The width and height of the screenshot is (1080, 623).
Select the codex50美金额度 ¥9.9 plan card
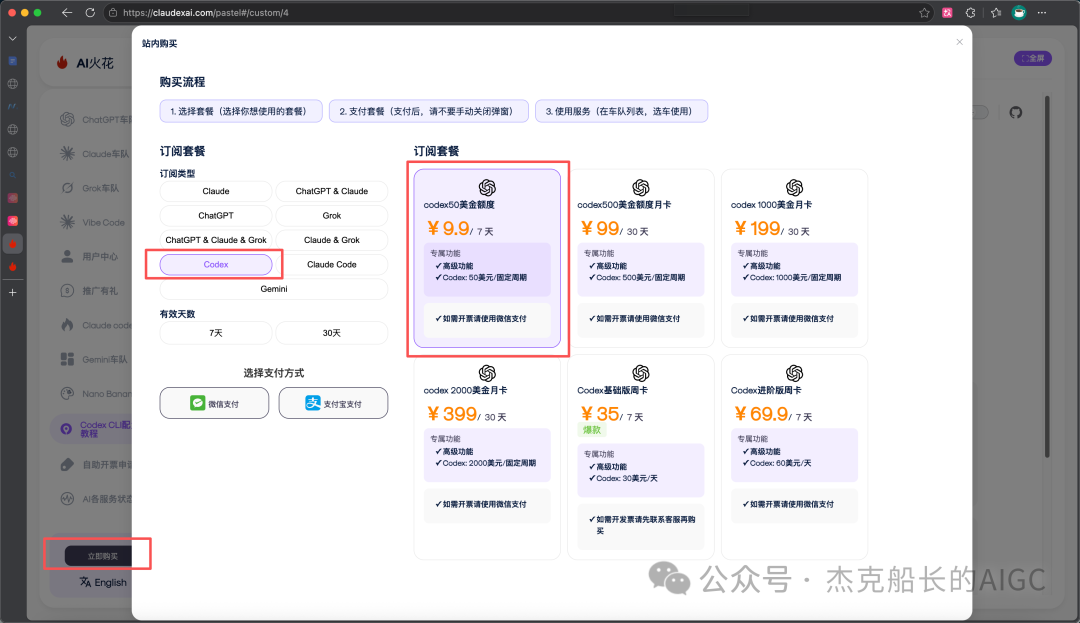coord(487,258)
